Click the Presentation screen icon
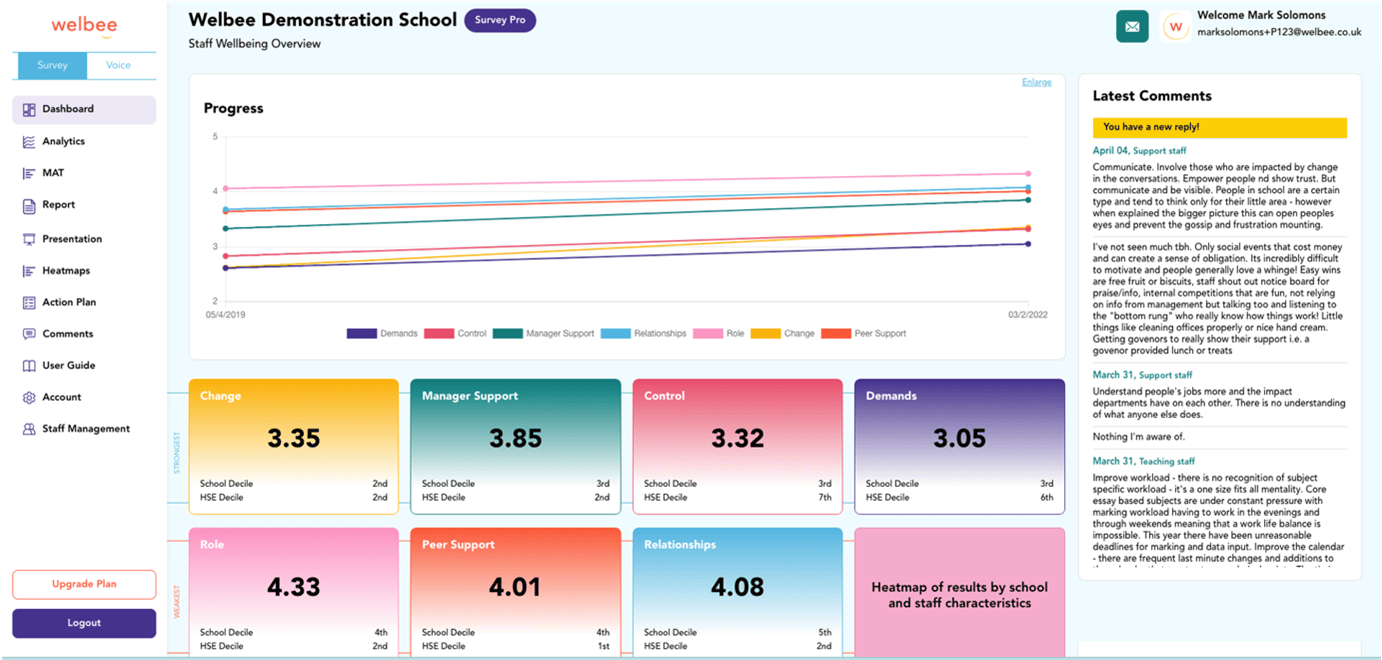This screenshot has height=660, width=1382. 29,239
